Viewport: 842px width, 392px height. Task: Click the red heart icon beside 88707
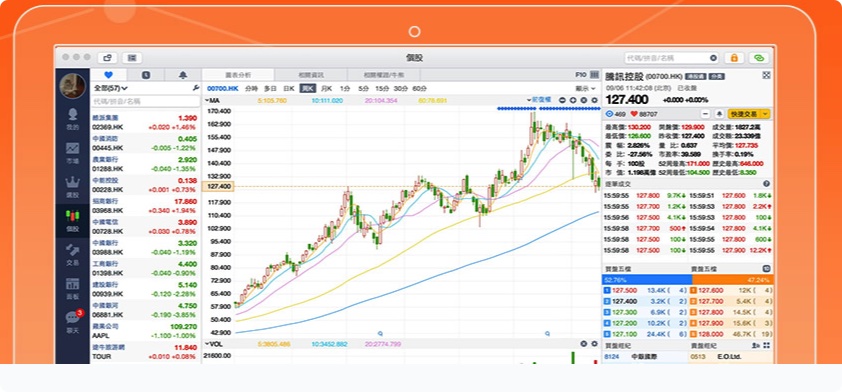point(634,114)
